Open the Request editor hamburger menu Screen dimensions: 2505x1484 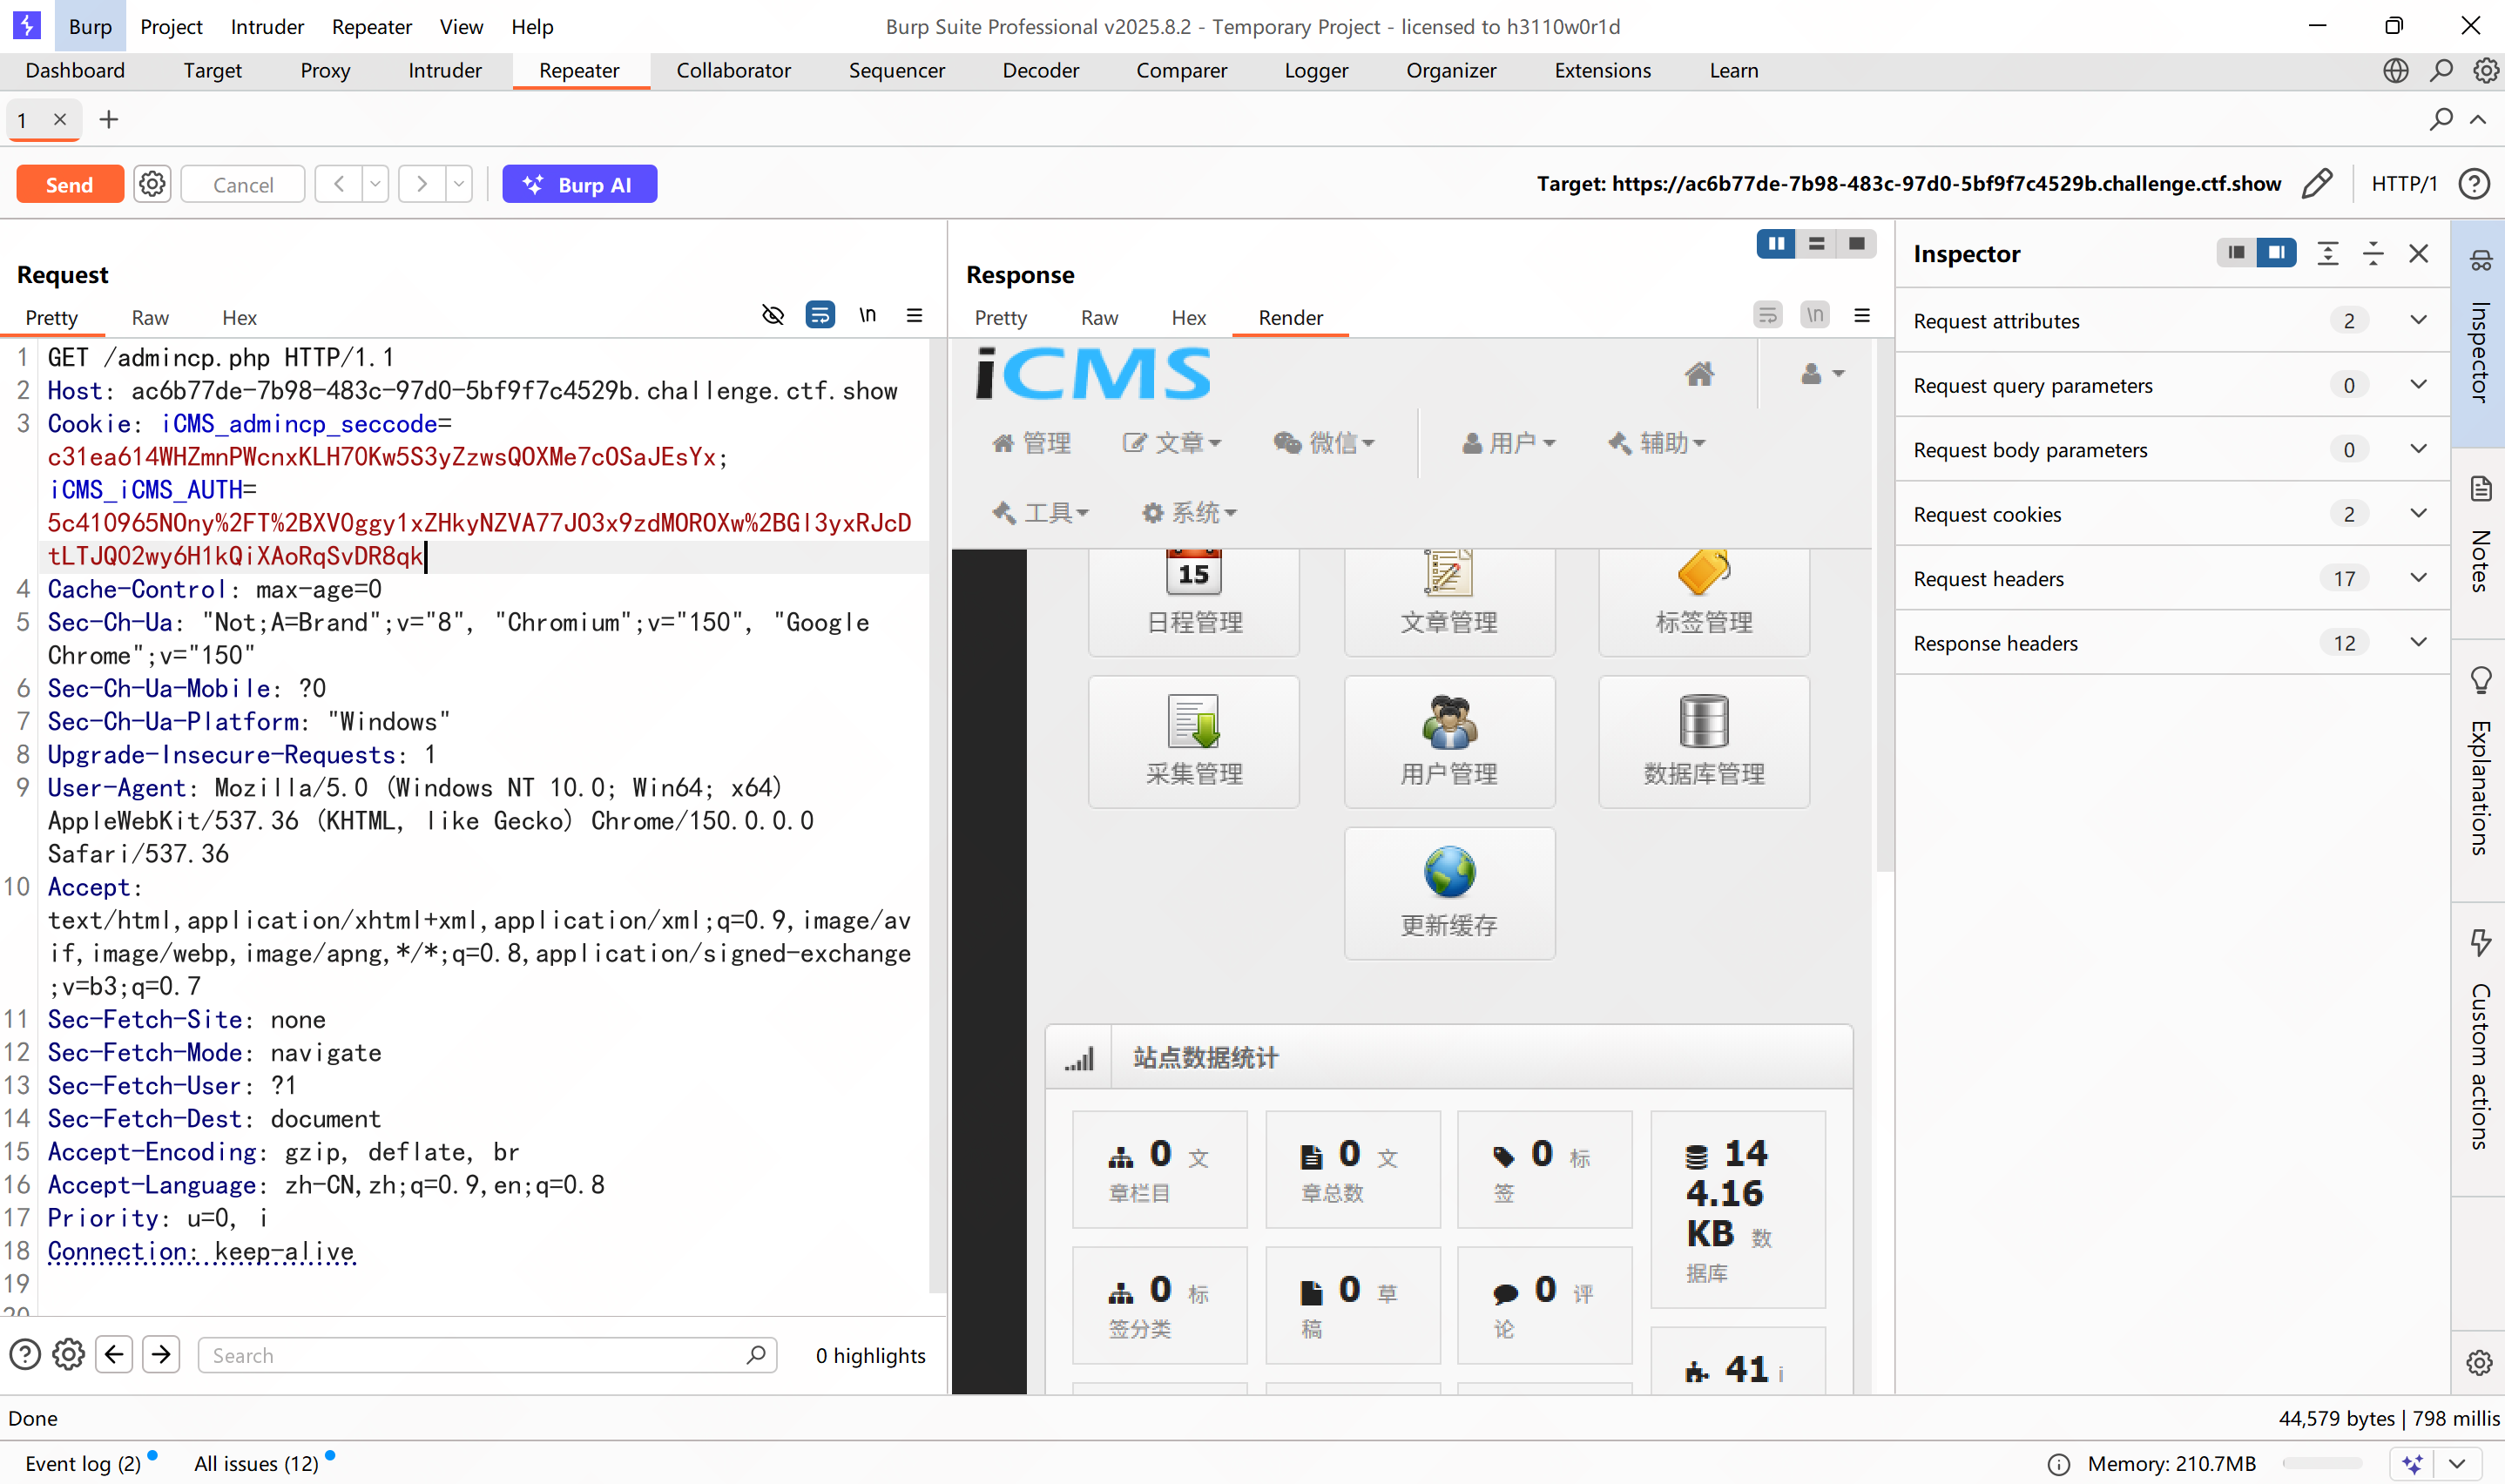[914, 316]
